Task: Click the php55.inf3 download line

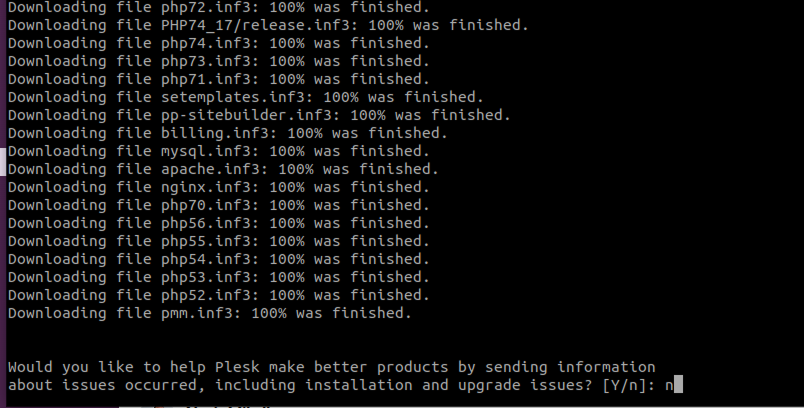Action: (218, 241)
